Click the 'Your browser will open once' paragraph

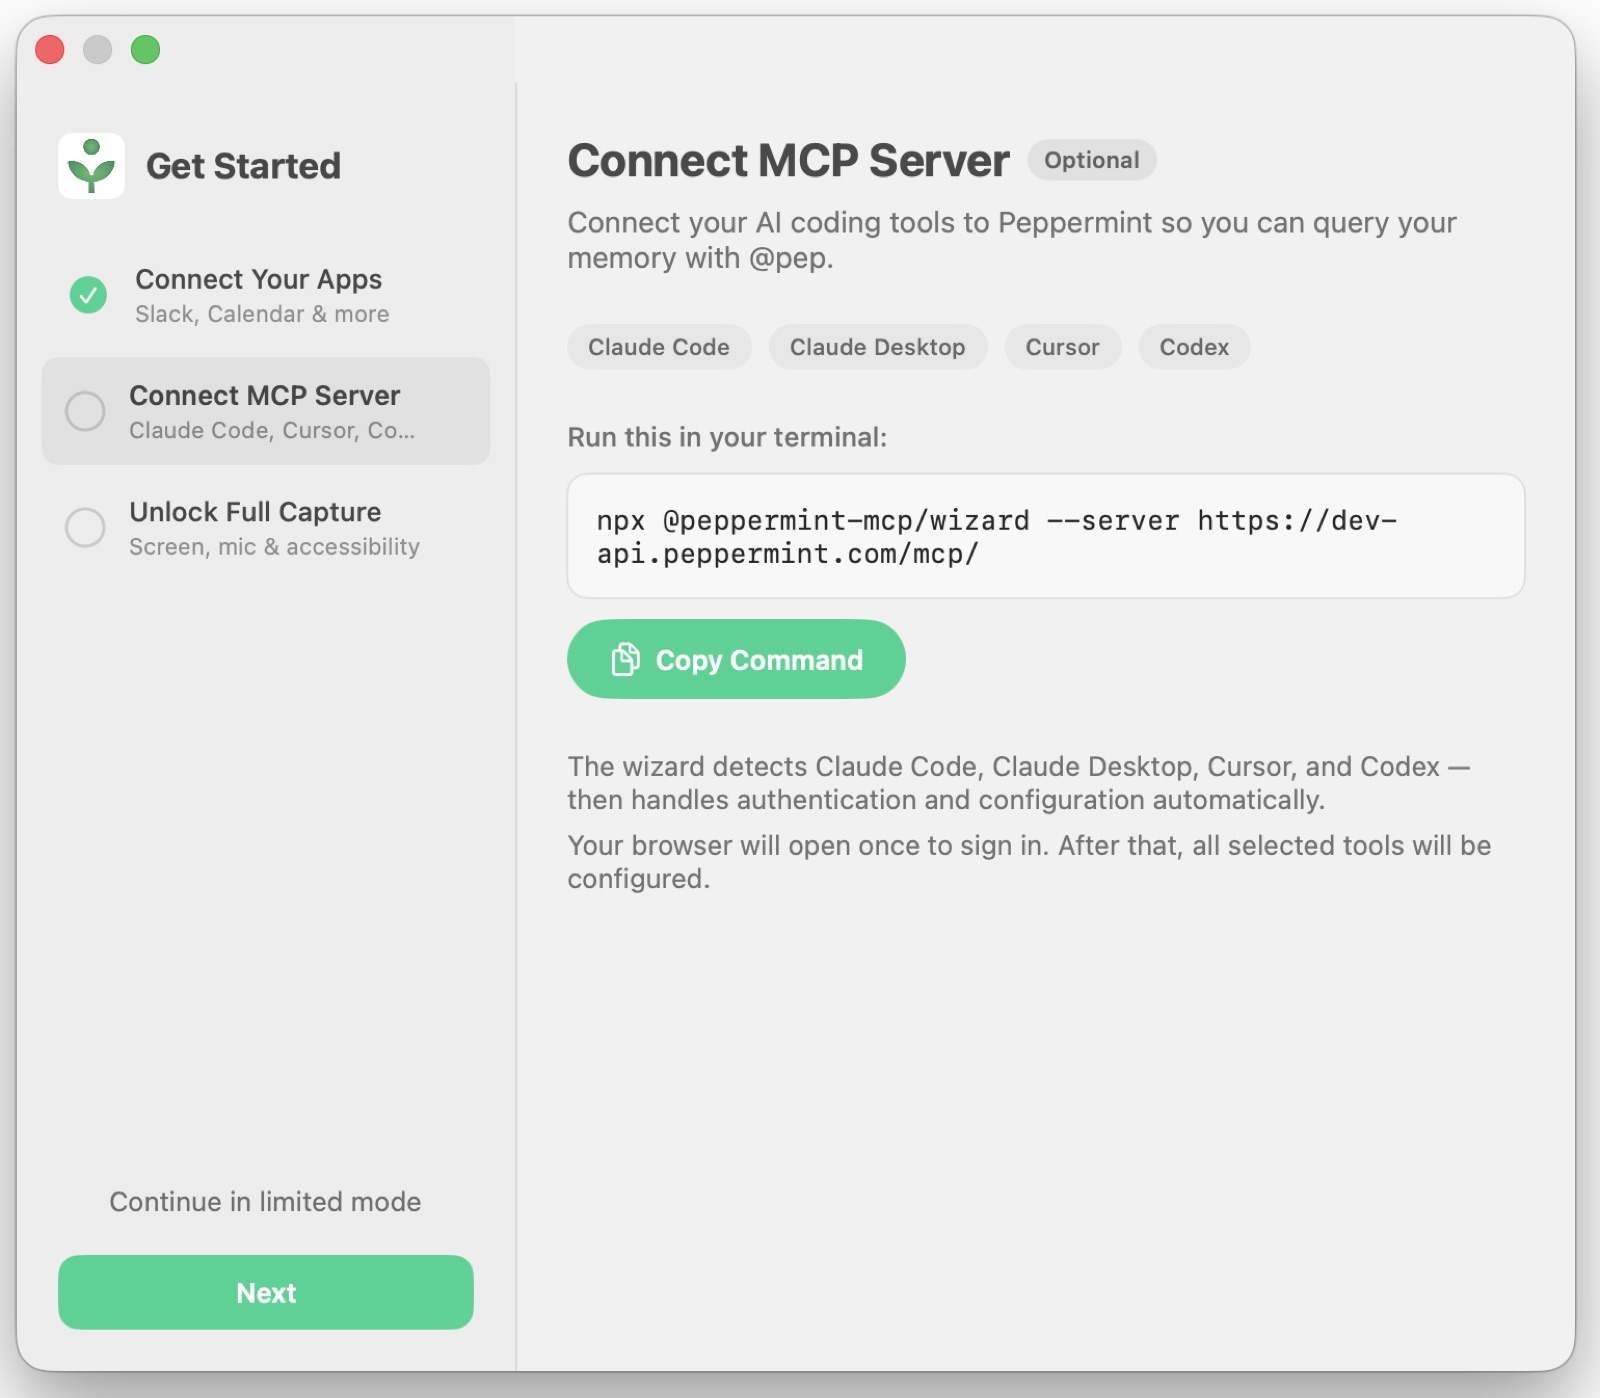(x=1029, y=862)
